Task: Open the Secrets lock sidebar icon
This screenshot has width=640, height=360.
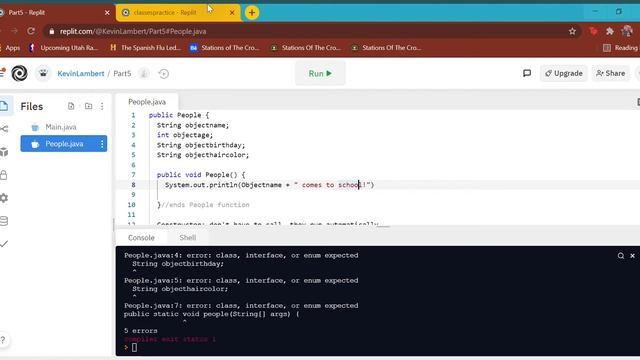Action: tap(4, 175)
